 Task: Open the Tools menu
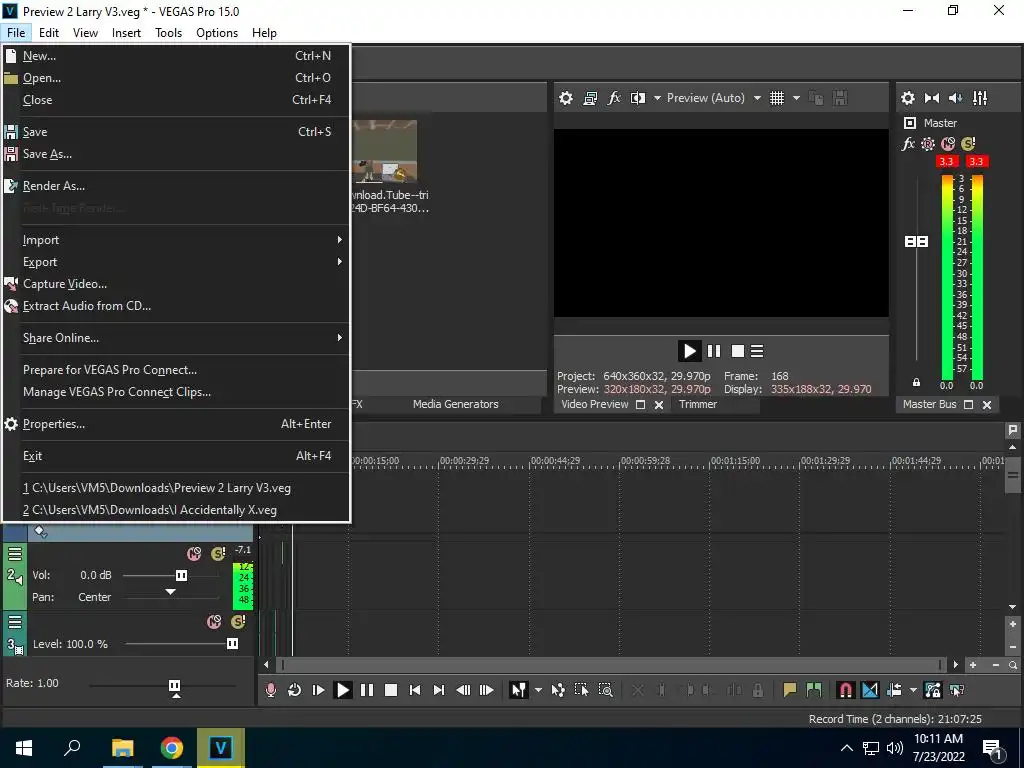pos(168,33)
